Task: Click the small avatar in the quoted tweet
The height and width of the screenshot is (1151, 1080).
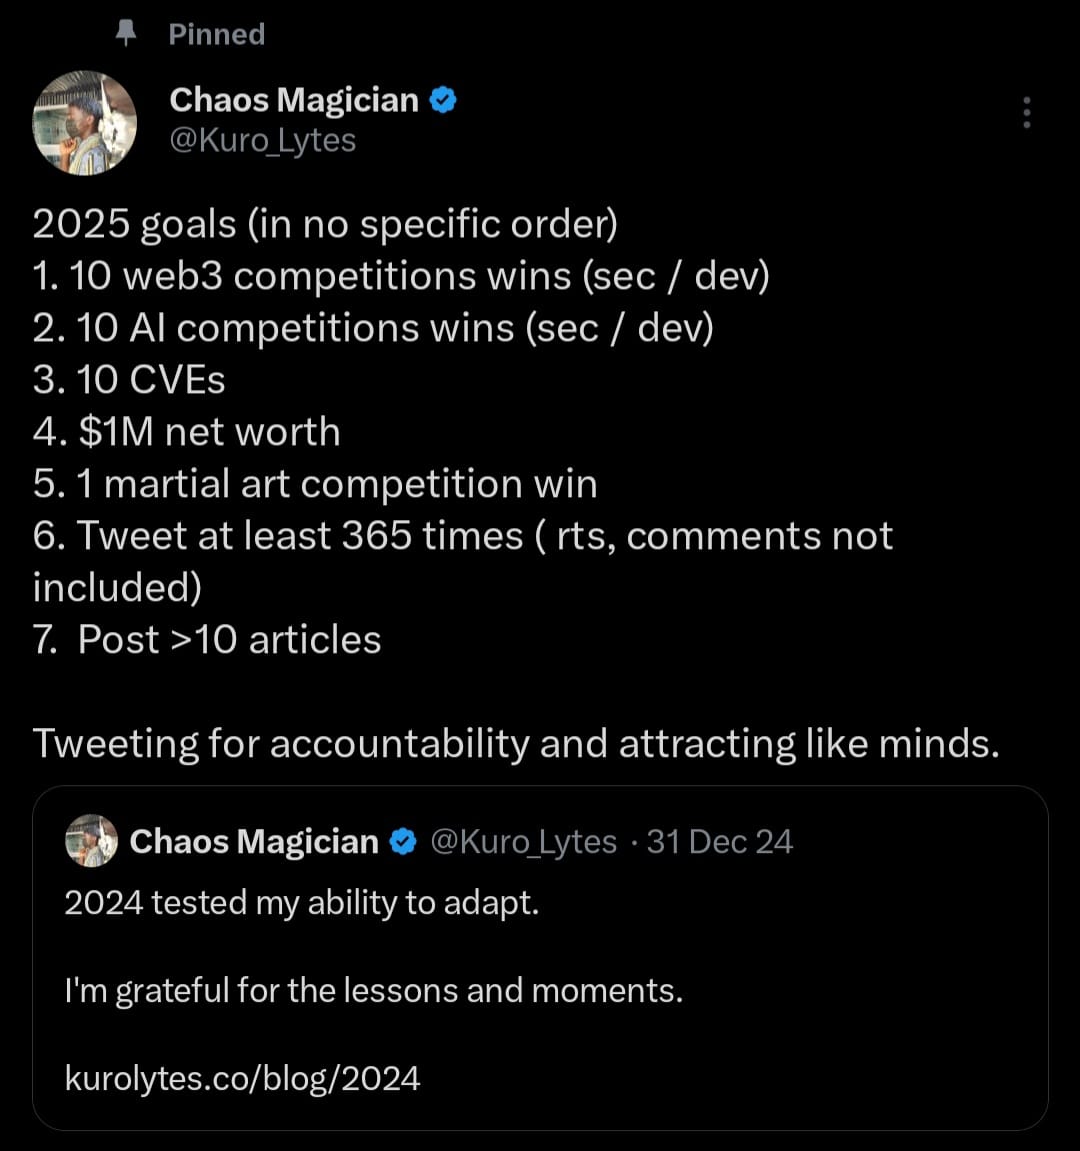Action: (91, 841)
